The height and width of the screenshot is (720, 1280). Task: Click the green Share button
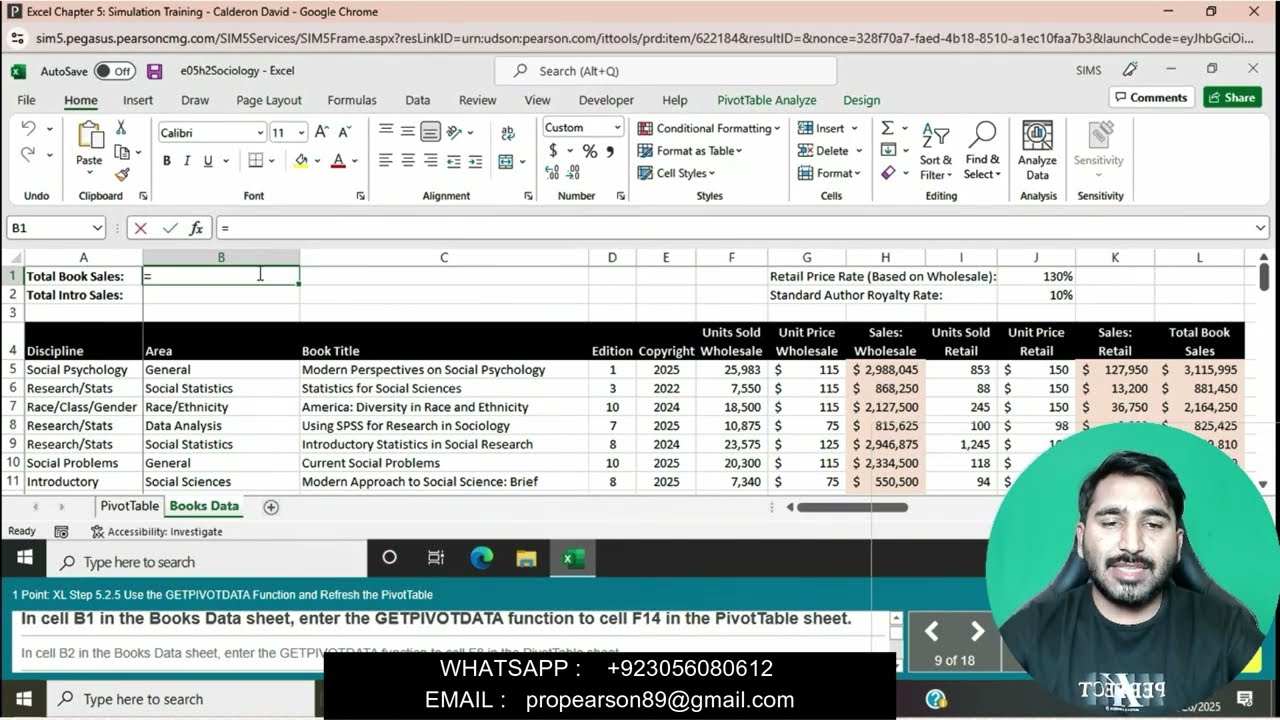[1232, 97]
